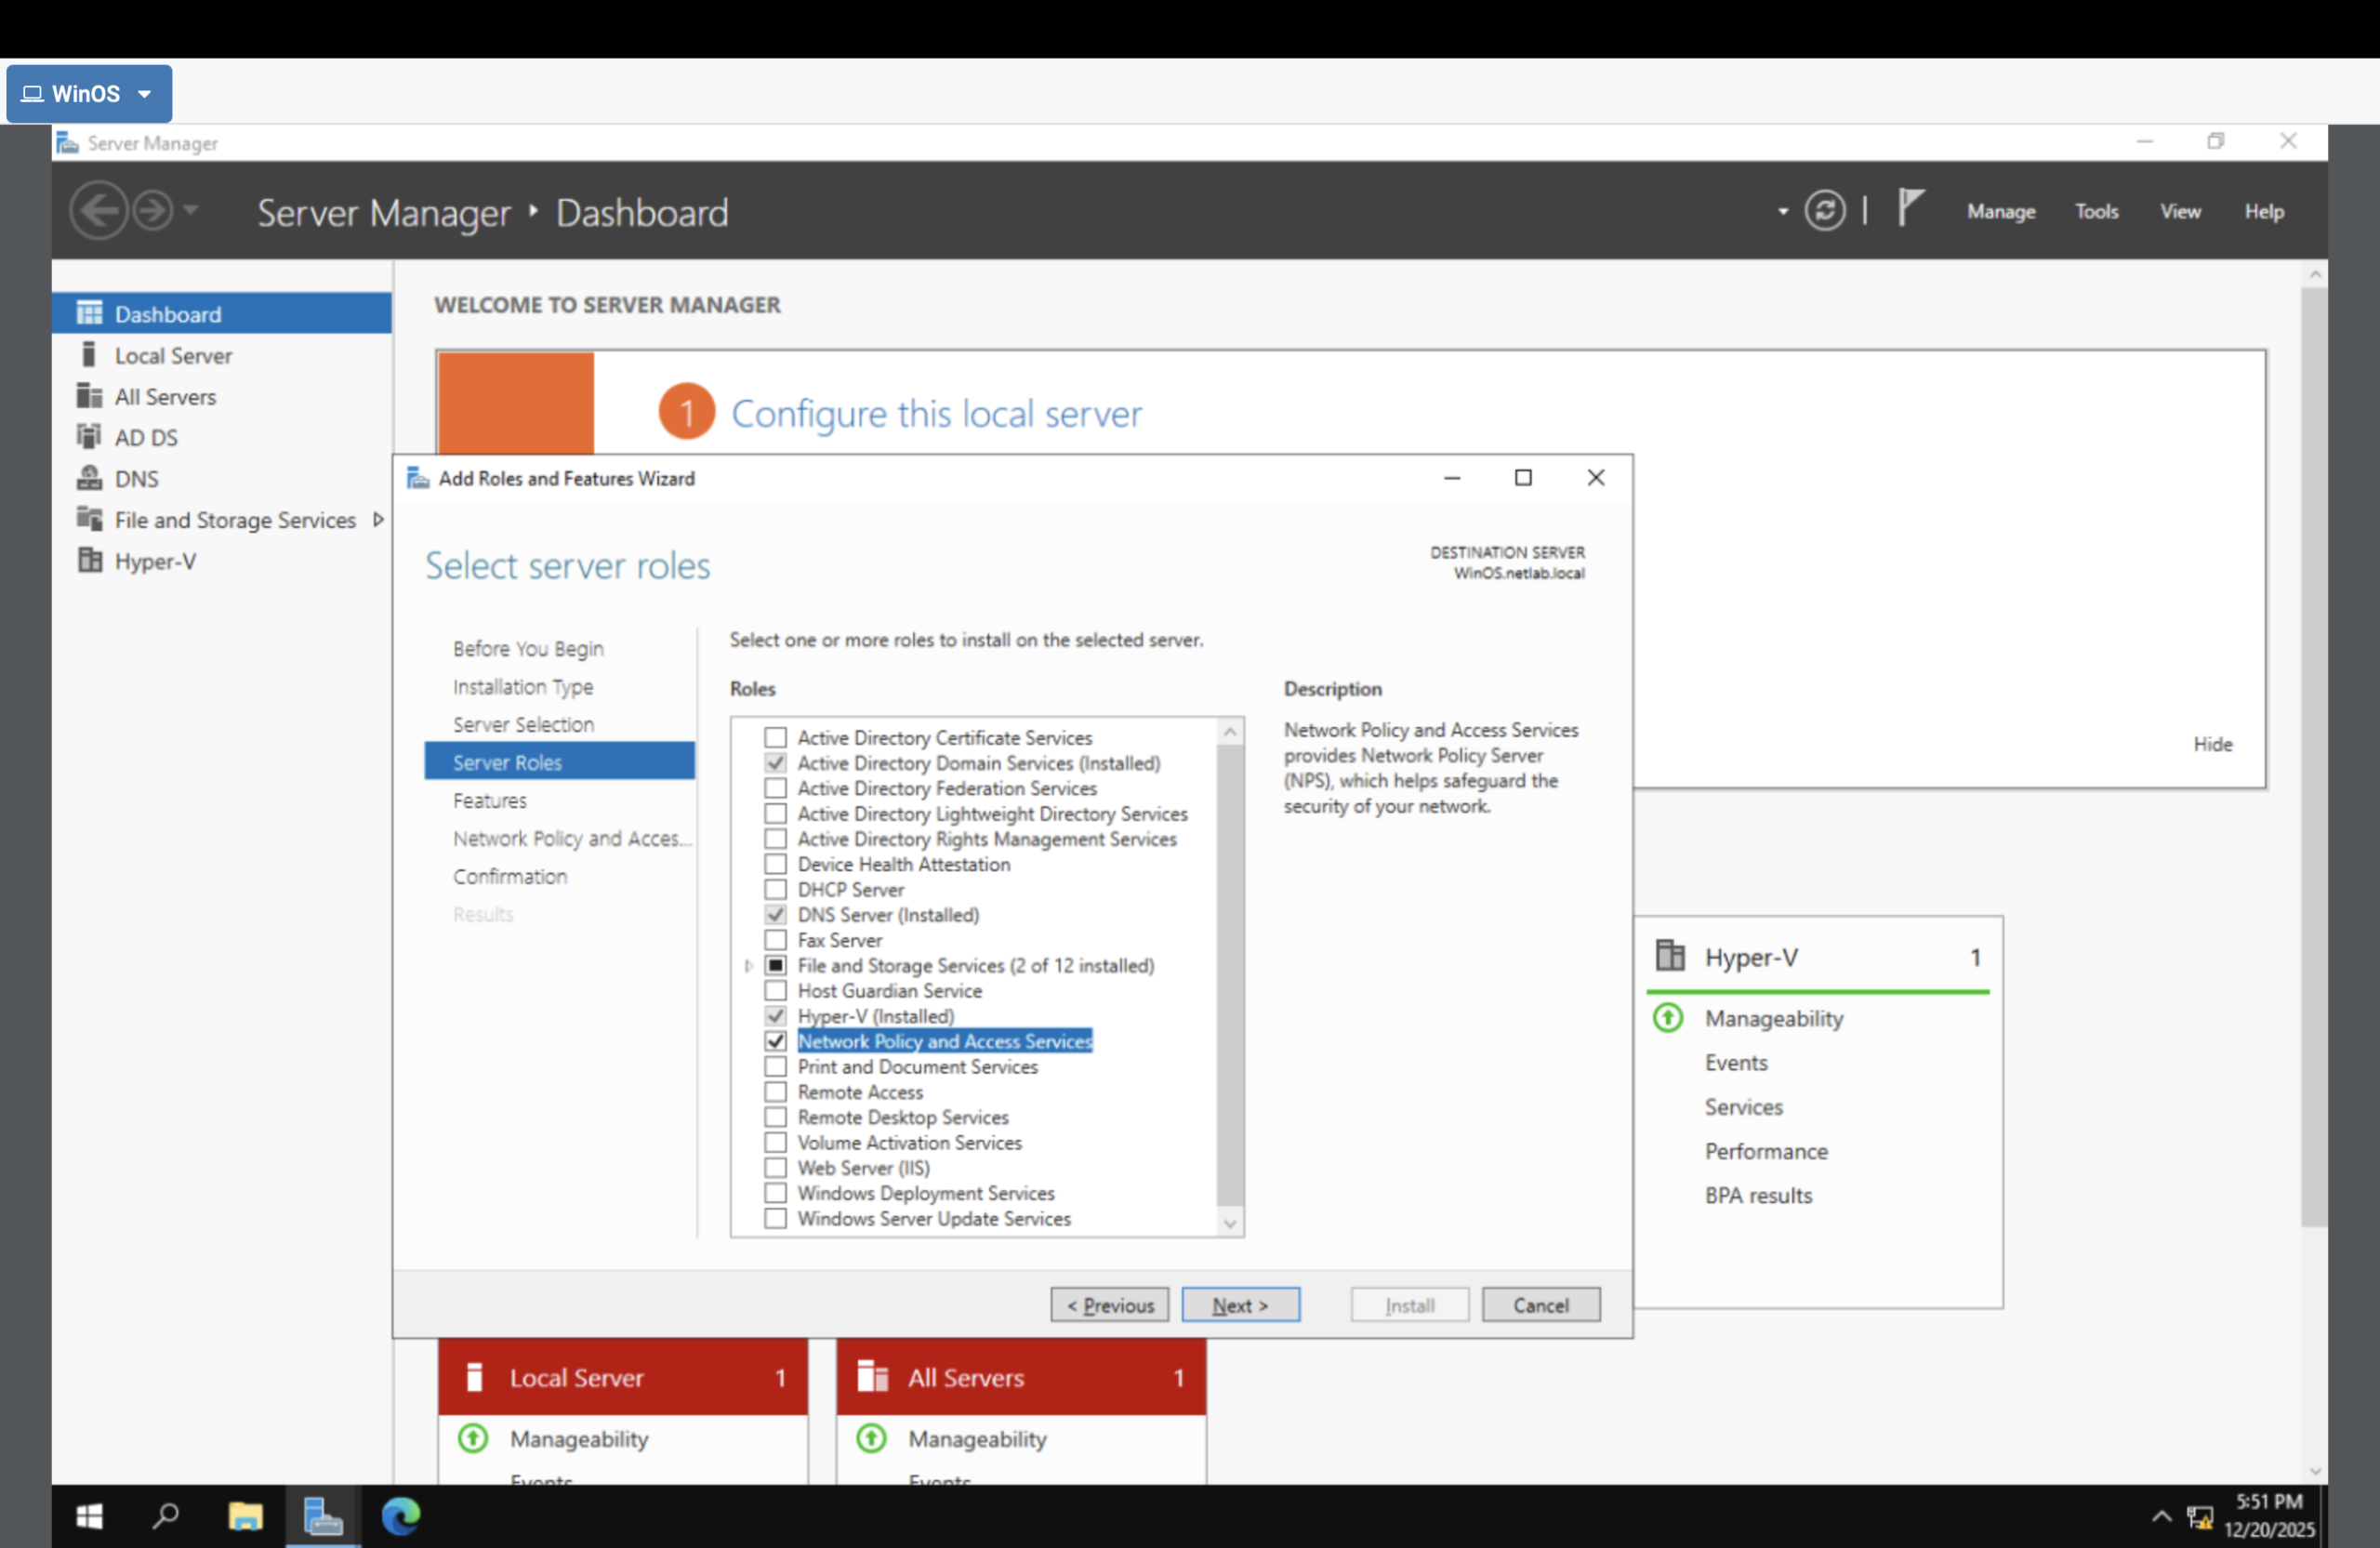The image size is (2380, 1548).
Task: Expand File and Storage Services sidebar arrow
Action: pyautogui.click(x=378, y=520)
